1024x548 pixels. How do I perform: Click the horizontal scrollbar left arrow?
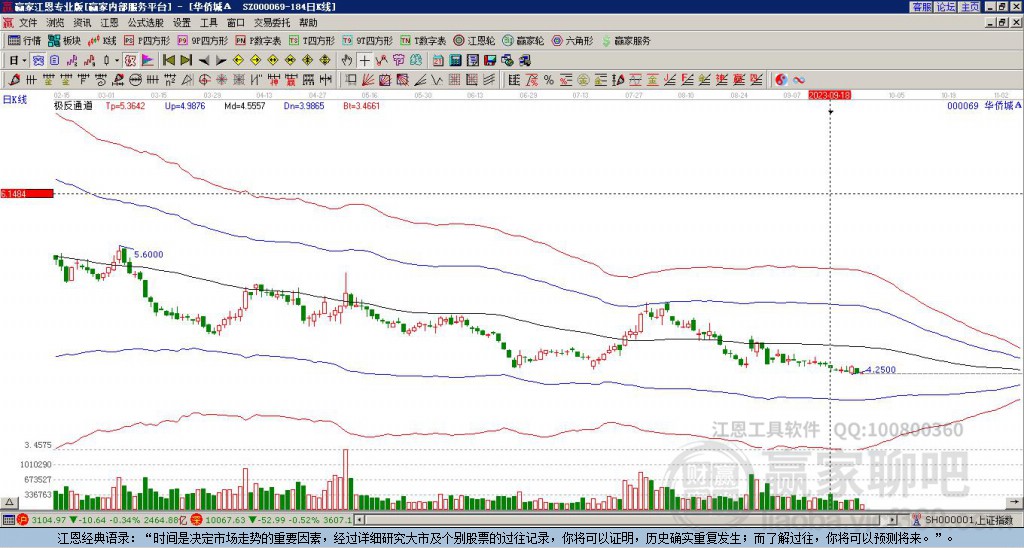[359, 520]
